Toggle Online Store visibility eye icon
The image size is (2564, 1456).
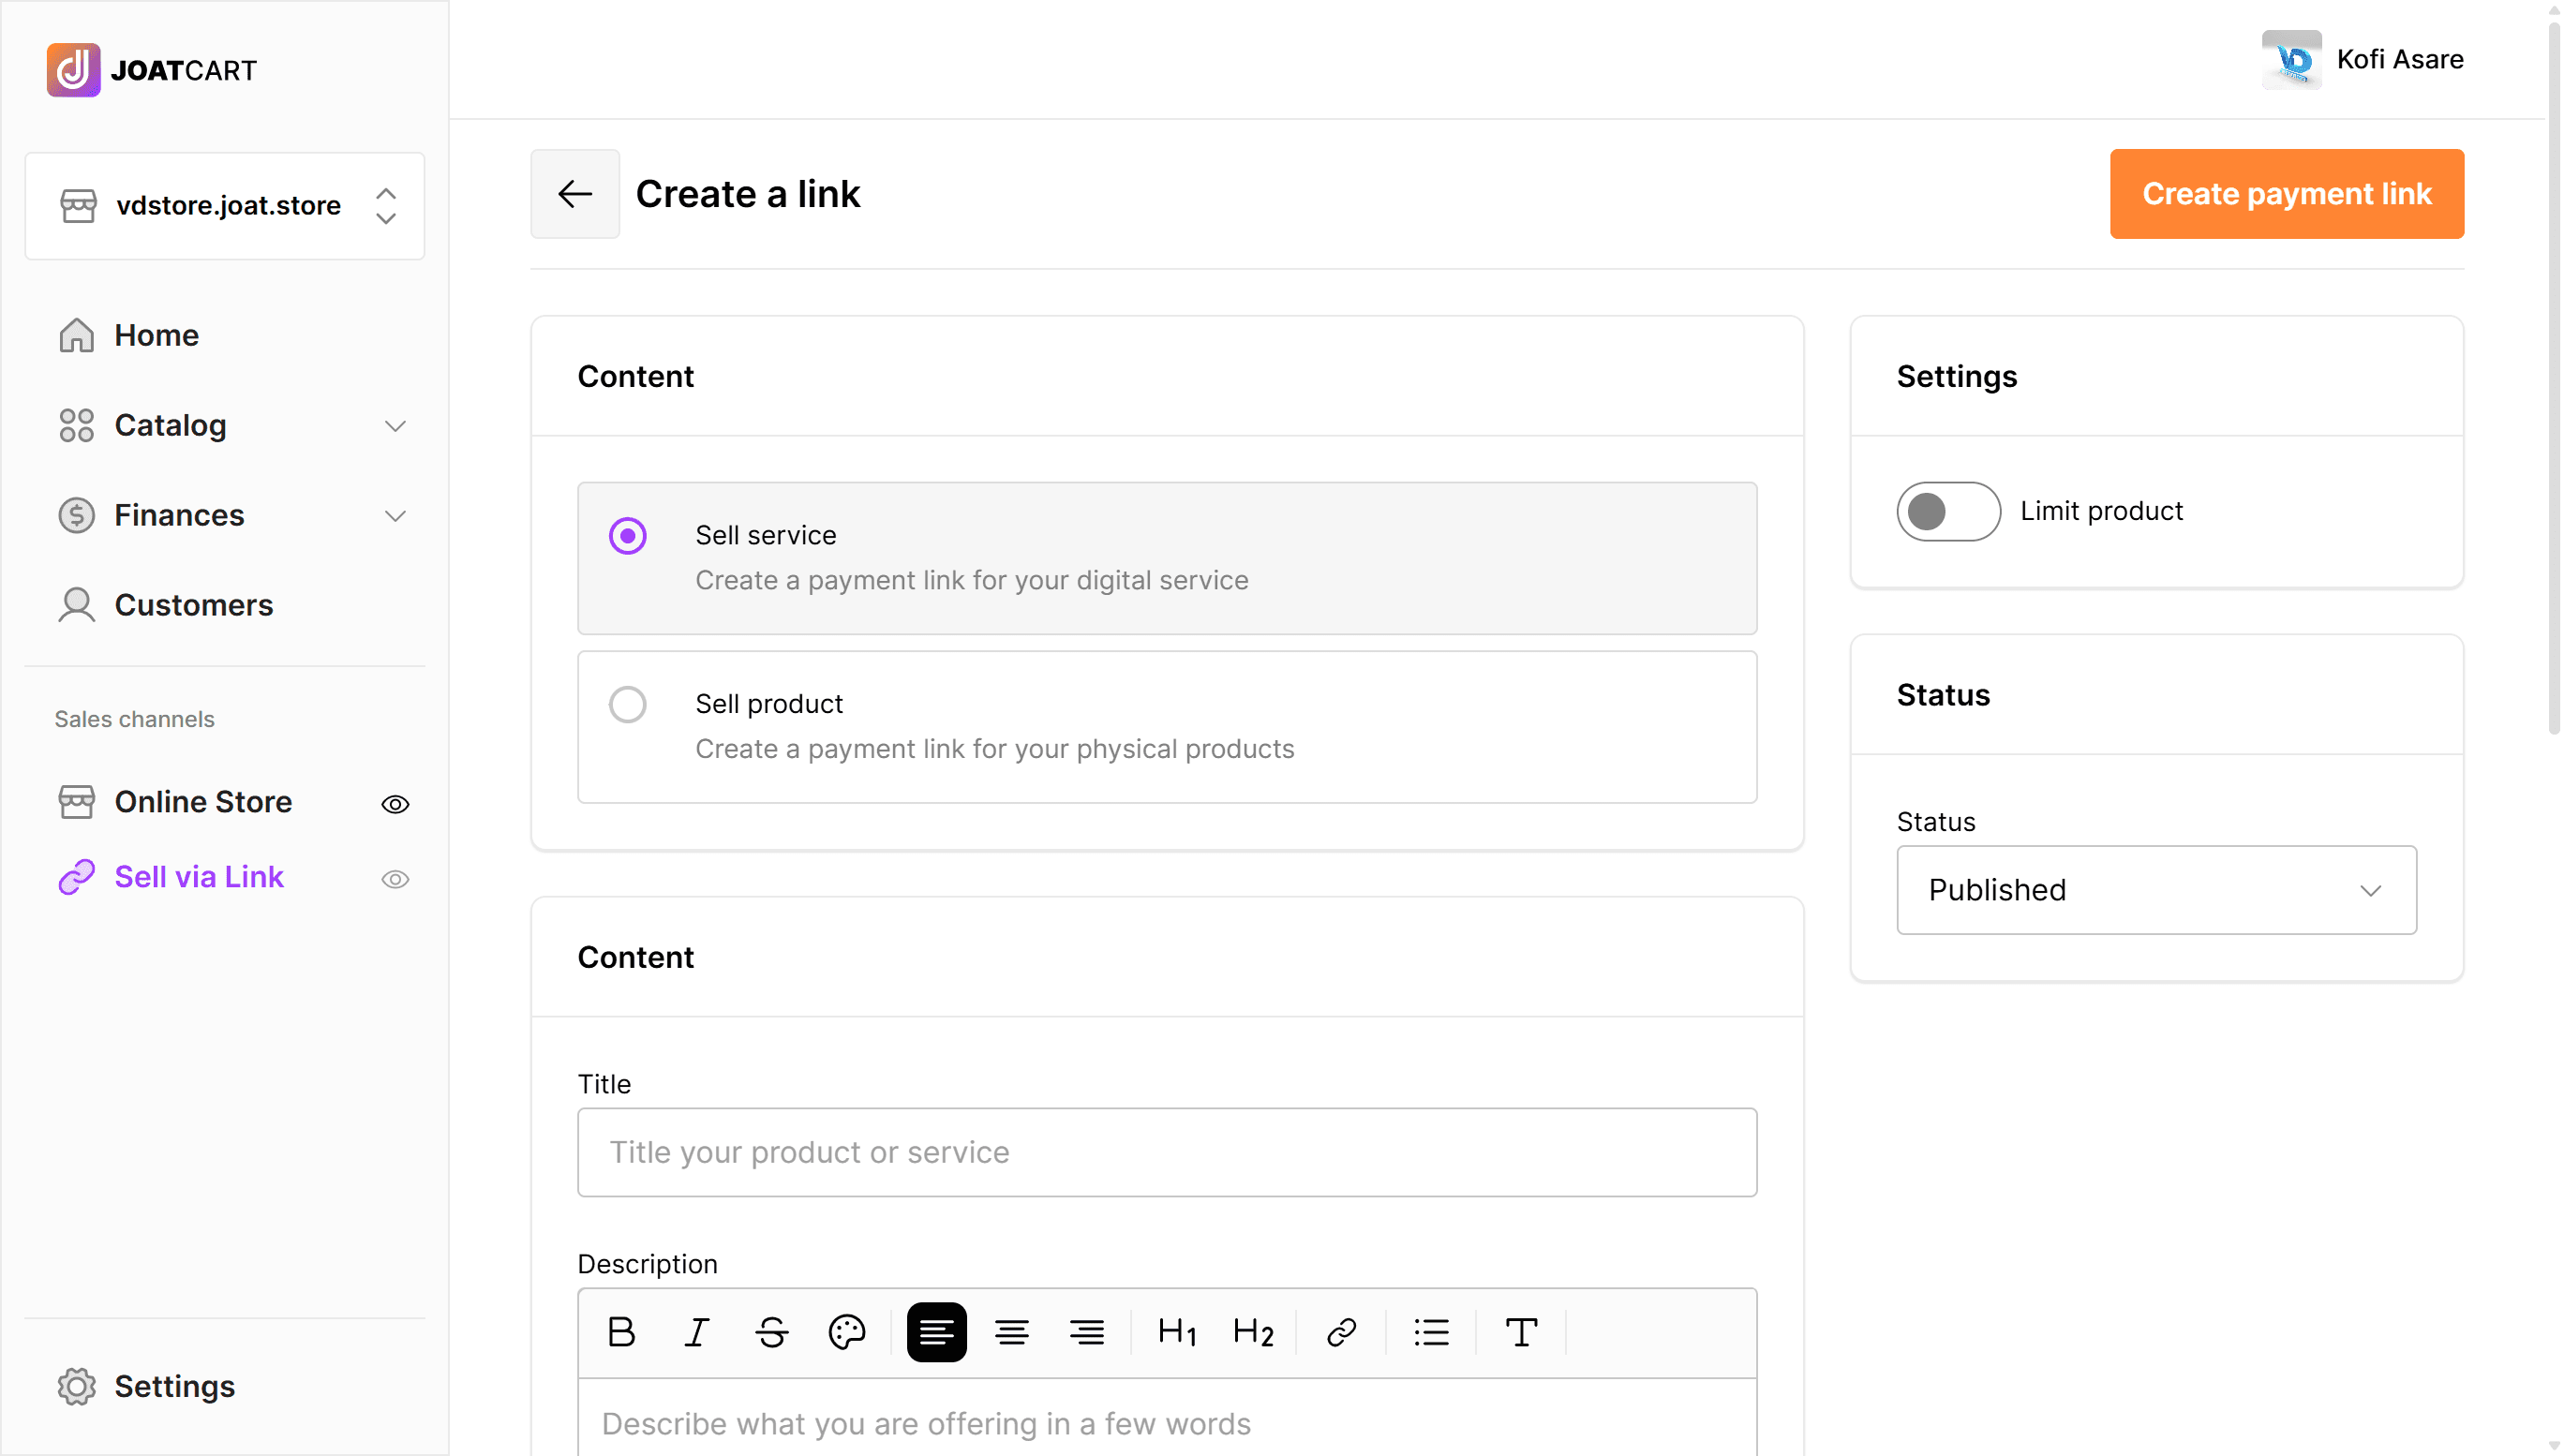point(395,804)
